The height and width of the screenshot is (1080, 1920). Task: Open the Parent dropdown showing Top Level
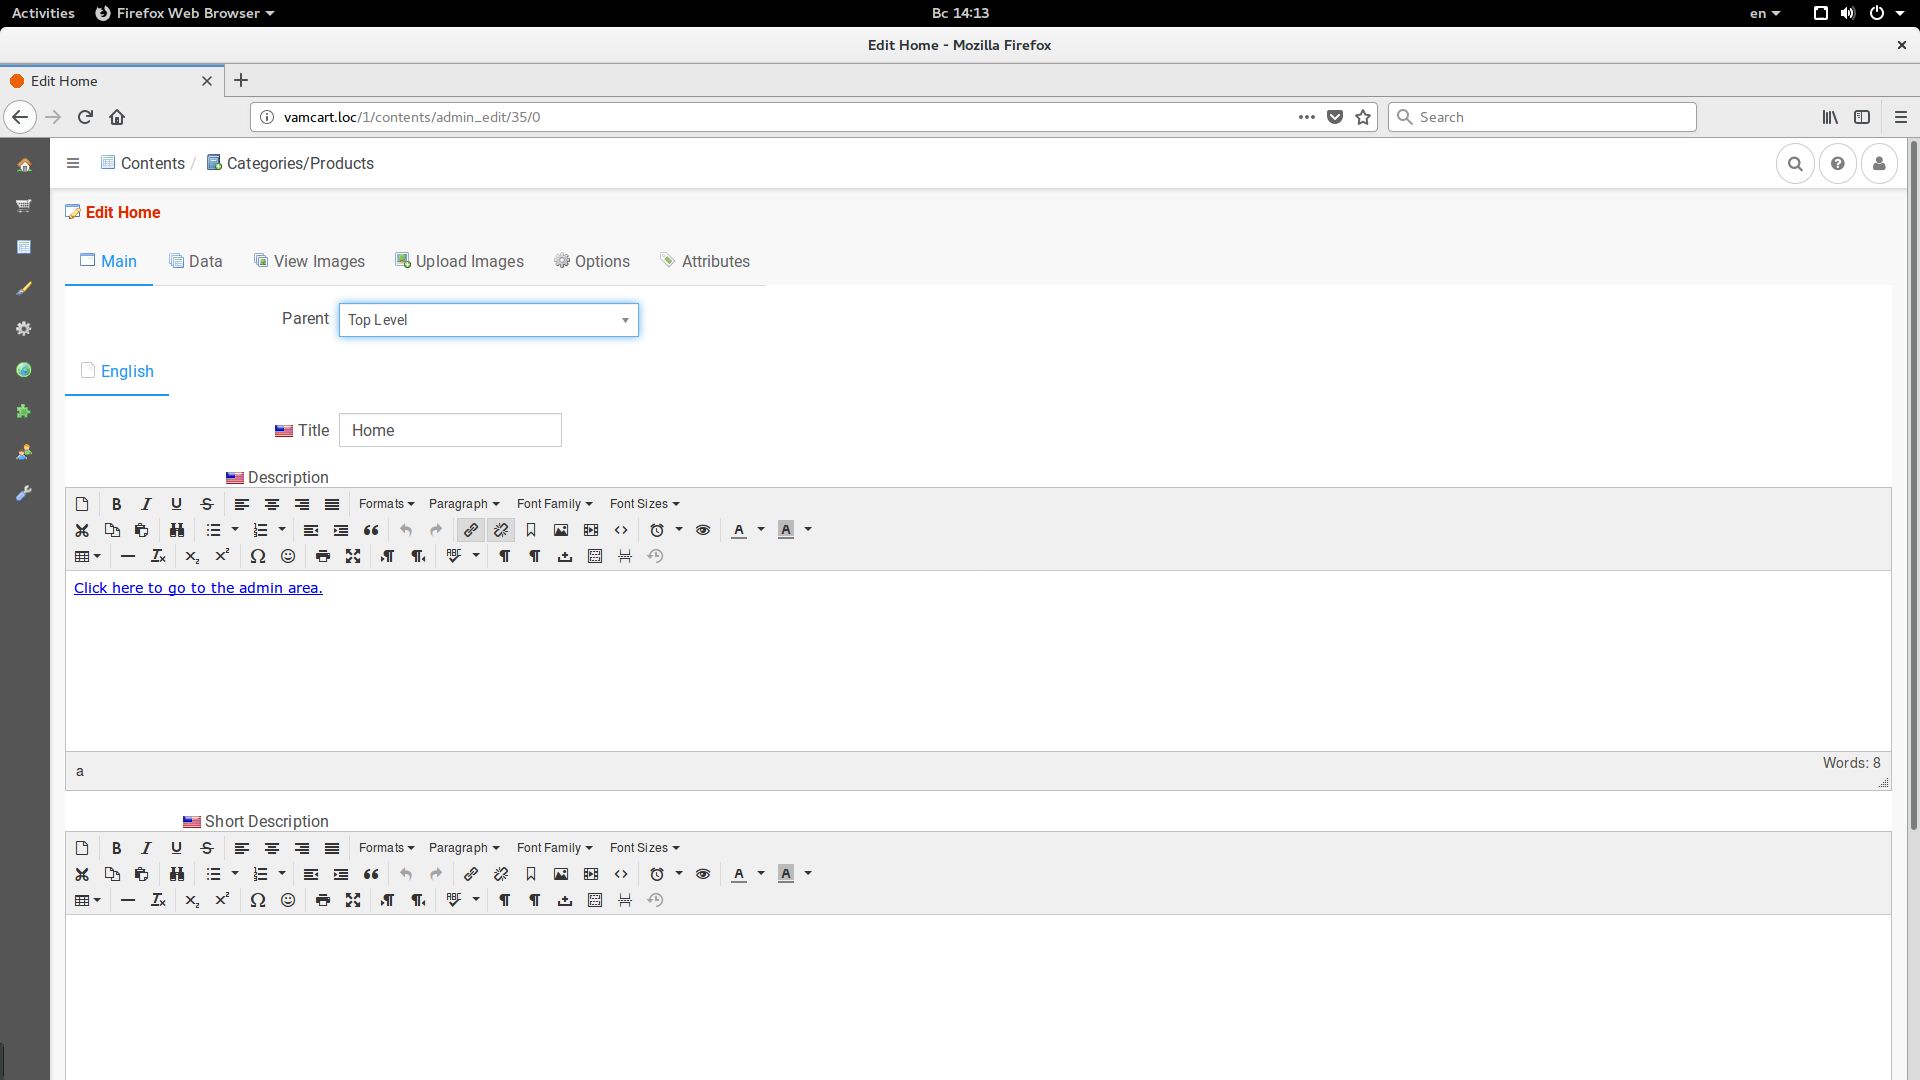point(488,320)
